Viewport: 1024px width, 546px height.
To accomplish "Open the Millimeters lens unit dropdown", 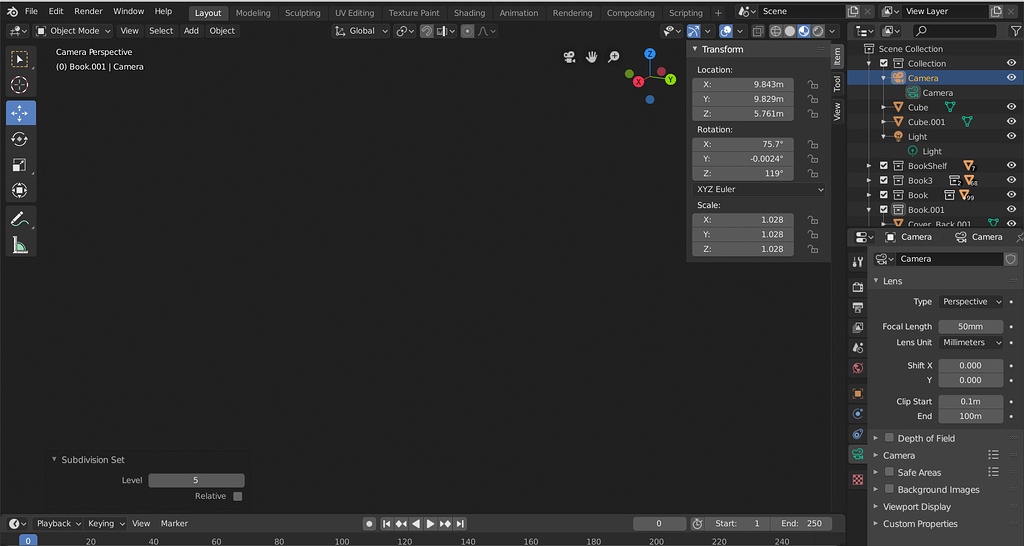I will tap(970, 342).
